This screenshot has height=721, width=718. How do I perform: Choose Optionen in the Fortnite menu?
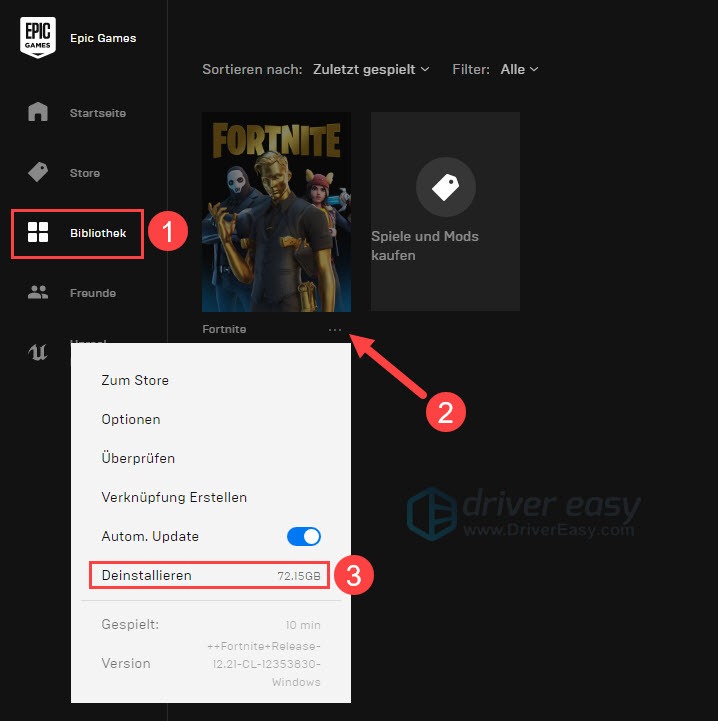coord(131,419)
